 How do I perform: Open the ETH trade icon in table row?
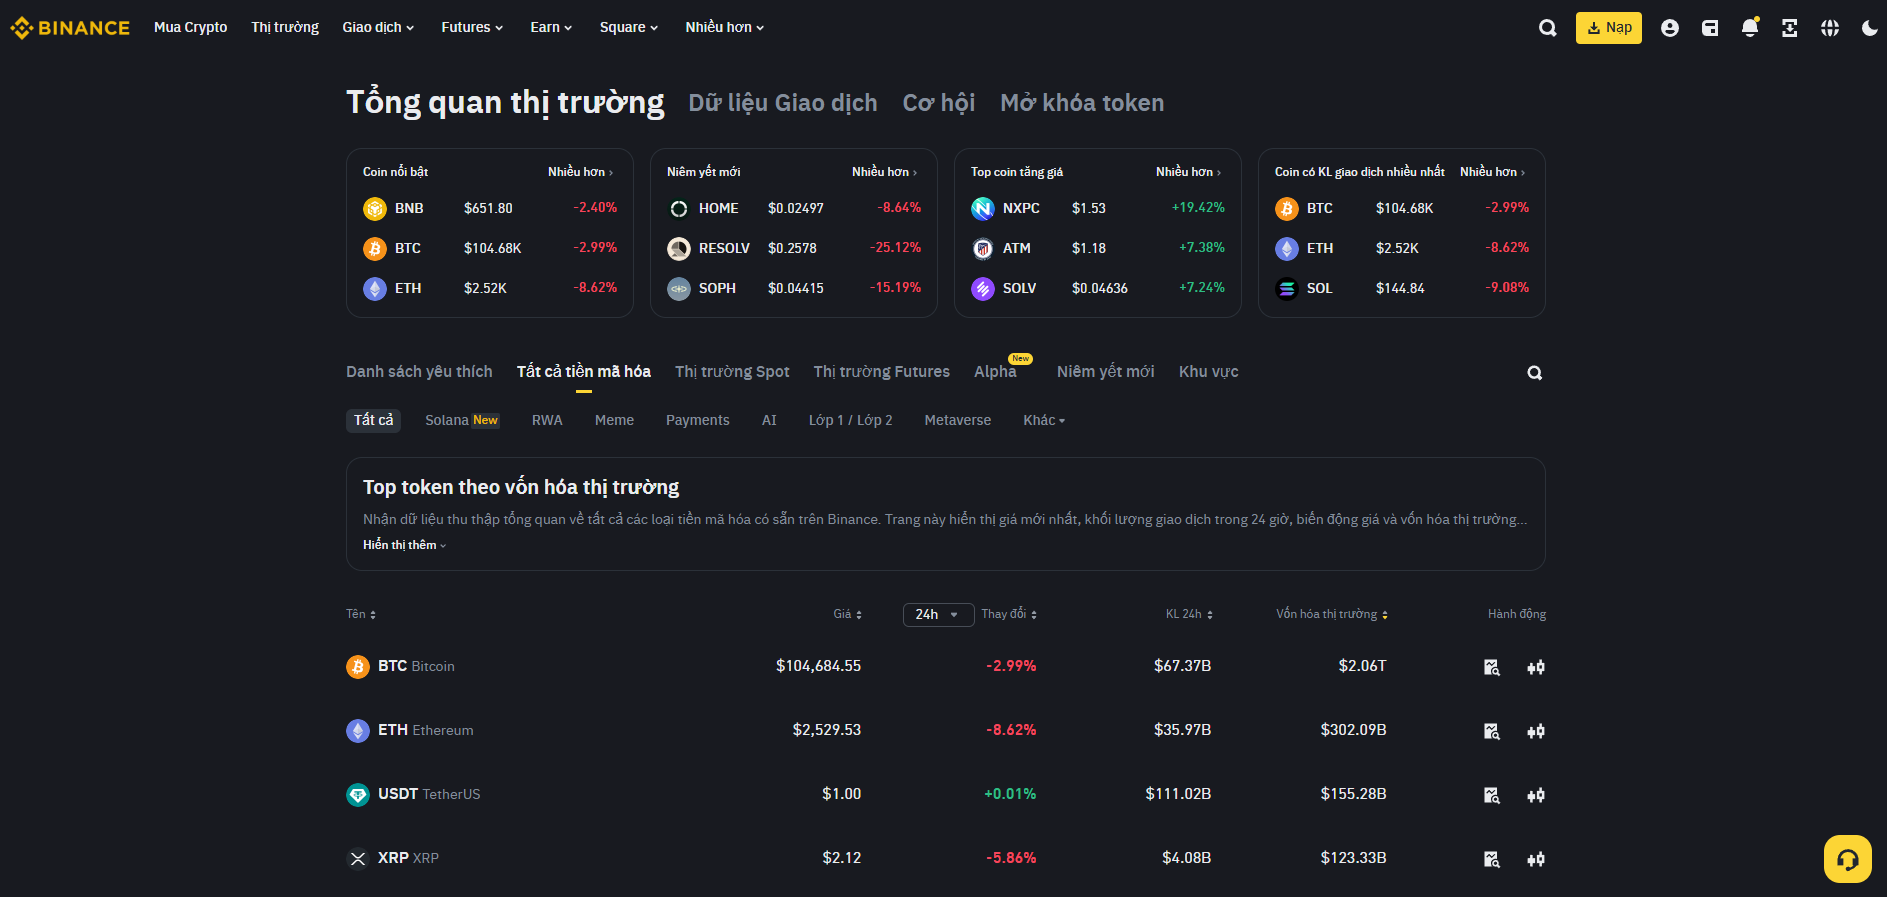coord(1536,731)
